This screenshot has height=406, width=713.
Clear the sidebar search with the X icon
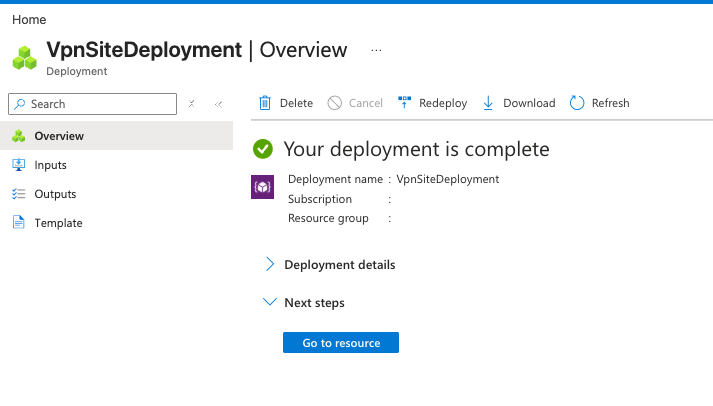191,104
